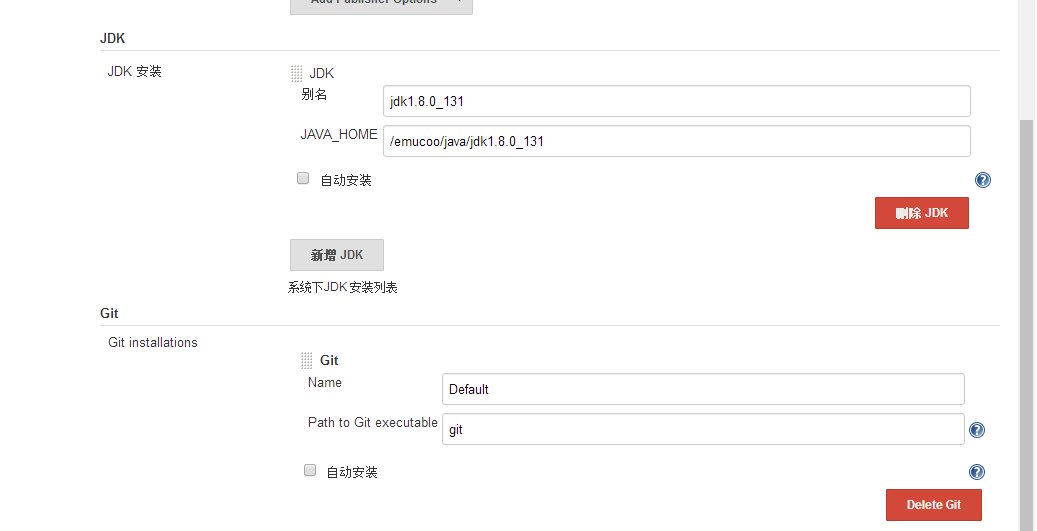Click the 新增 JDK button
This screenshot has height=531, width=1037.
click(x=337, y=255)
